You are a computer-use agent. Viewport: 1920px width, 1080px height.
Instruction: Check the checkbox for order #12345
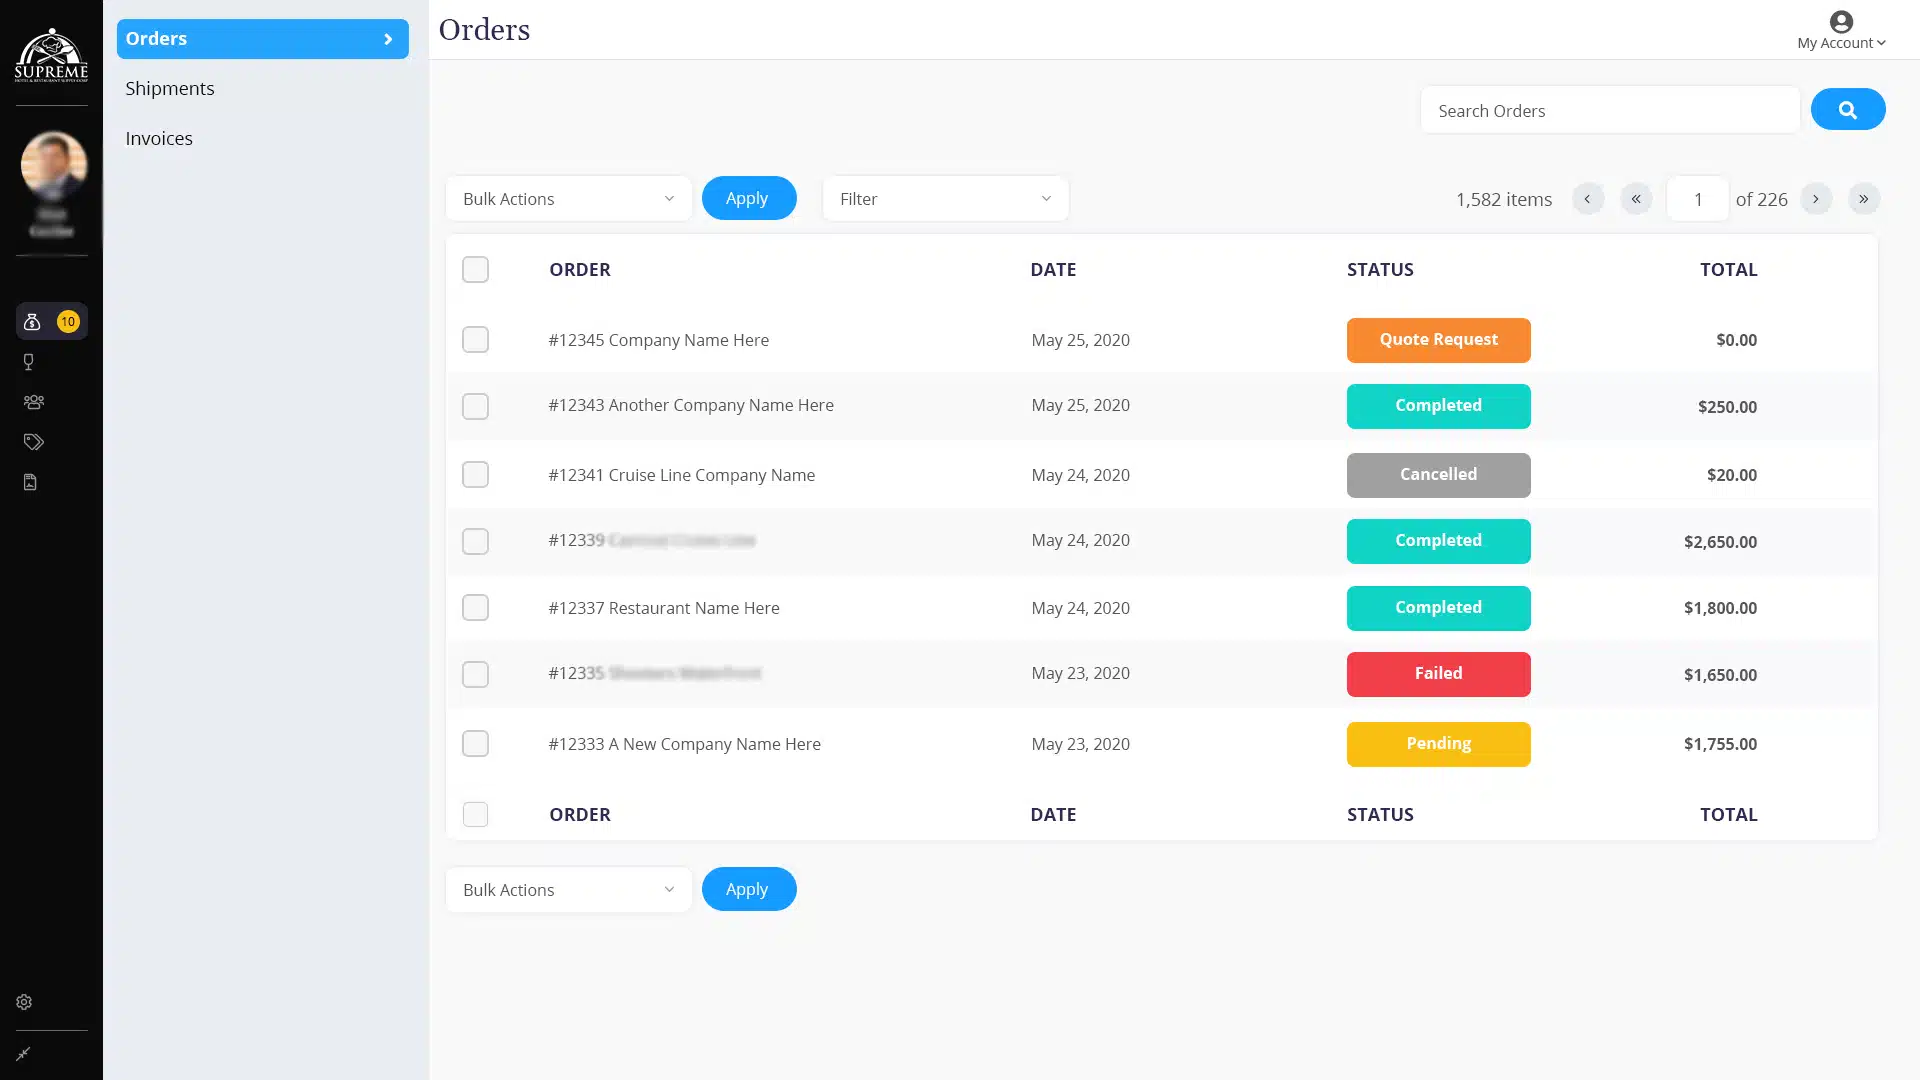click(475, 339)
